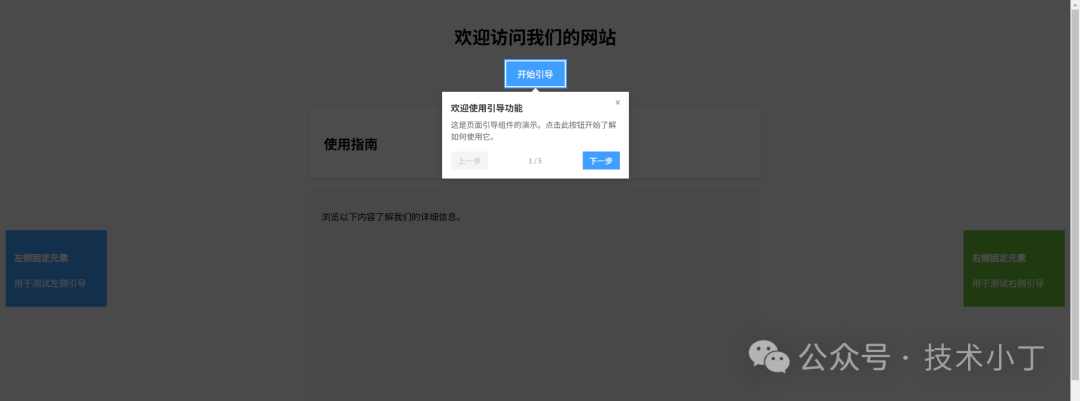Screen dimensions: 1080x401
Task: Click the 右侧固定元素 label
Action: click(999, 258)
